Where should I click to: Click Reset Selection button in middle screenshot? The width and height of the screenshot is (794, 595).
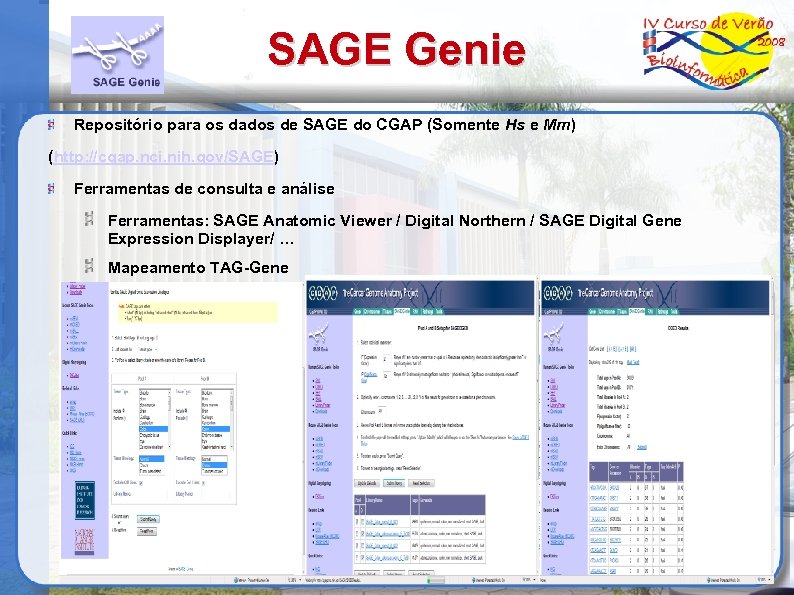(x=421, y=483)
